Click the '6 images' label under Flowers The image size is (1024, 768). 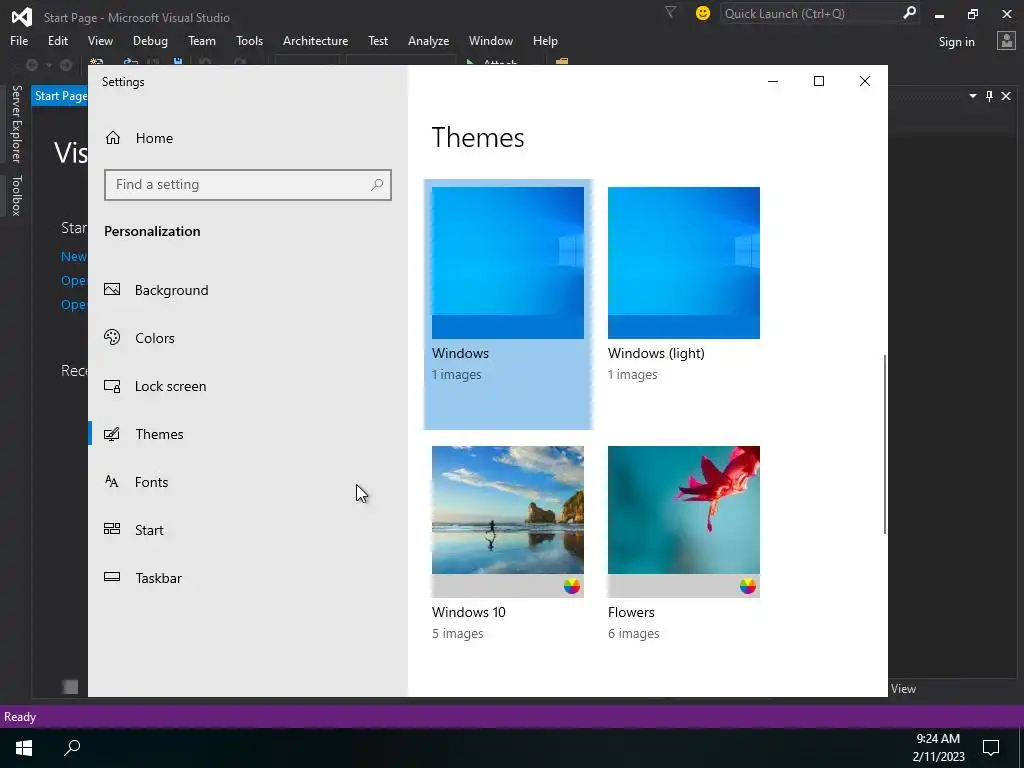[x=633, y=633]
